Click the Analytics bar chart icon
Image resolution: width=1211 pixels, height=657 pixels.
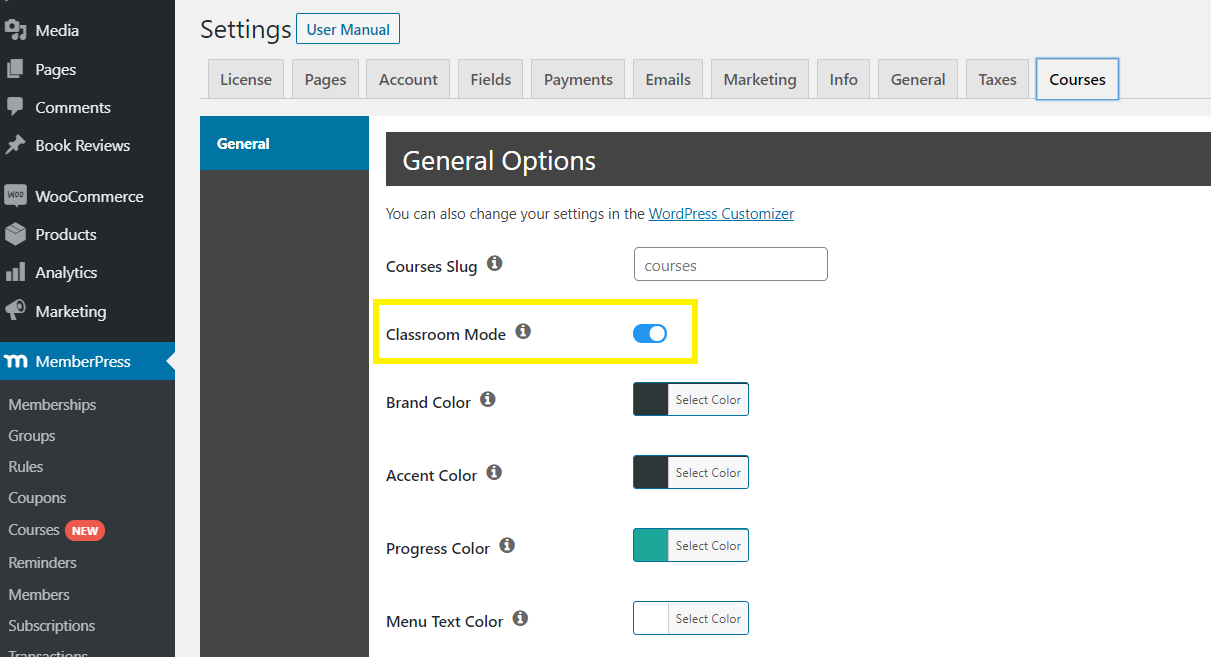click(15, 272)
